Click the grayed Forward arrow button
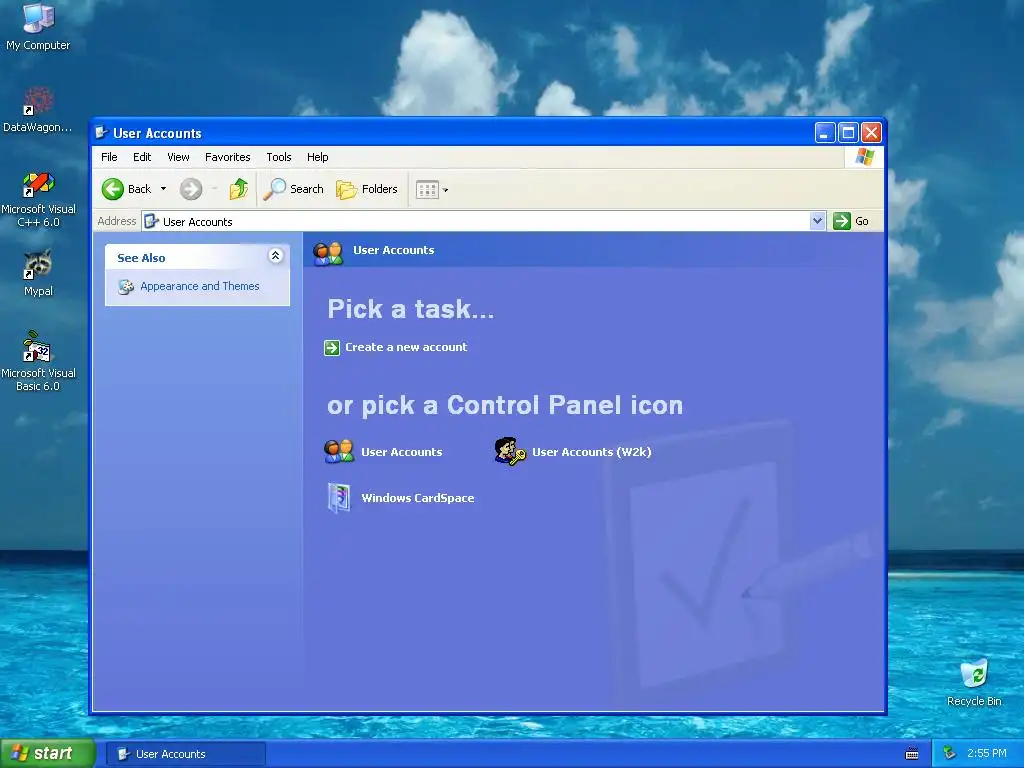Image resolution: width=1024 pixels, height=768 pixels. [191, 189]
